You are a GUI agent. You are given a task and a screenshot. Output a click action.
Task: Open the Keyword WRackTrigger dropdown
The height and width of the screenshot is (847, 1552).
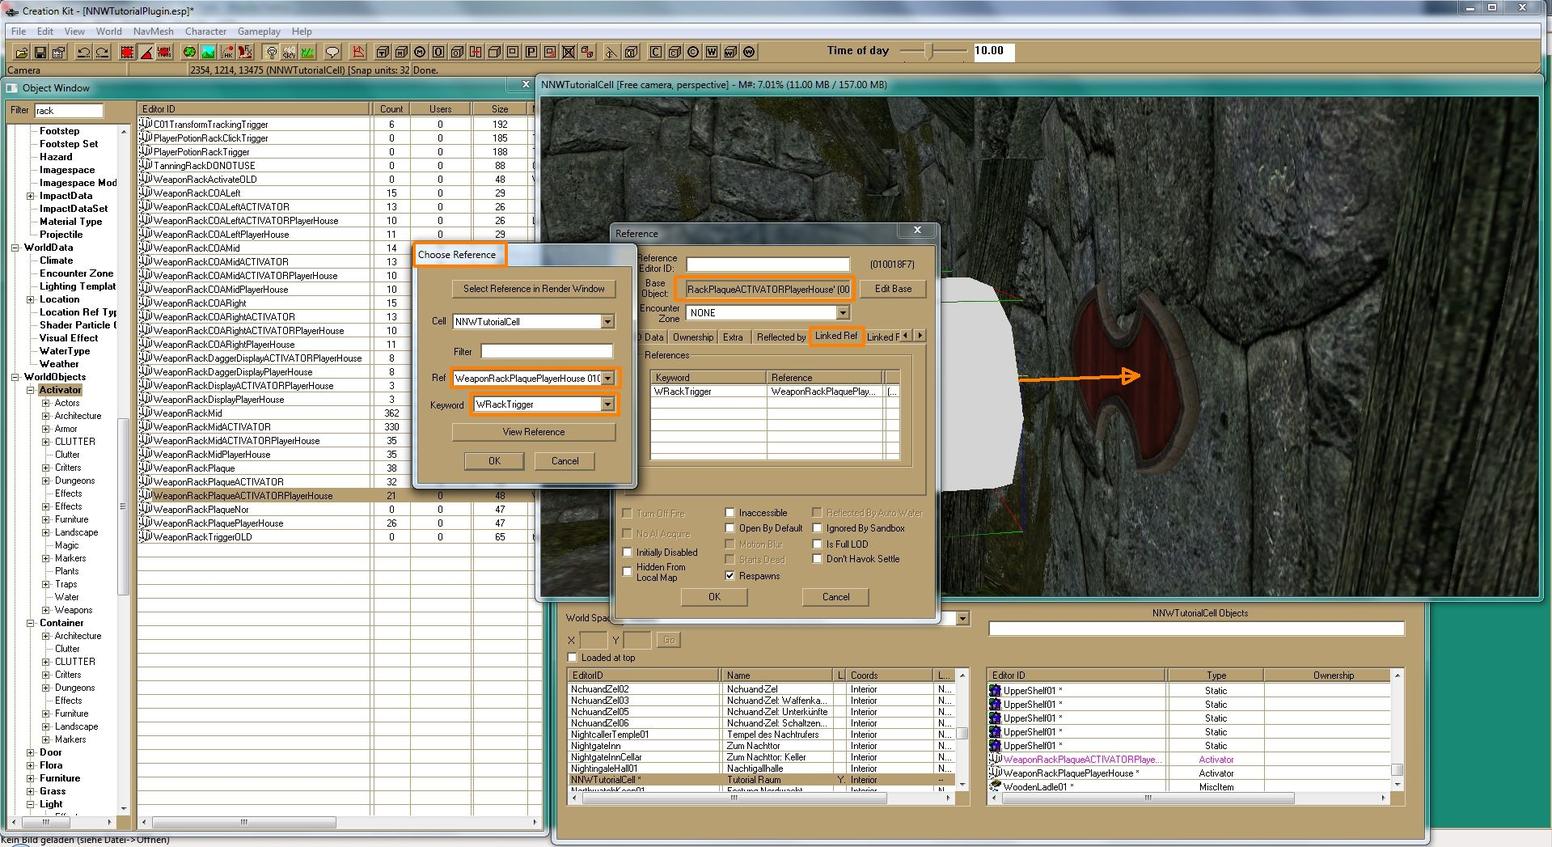(607, 405)
